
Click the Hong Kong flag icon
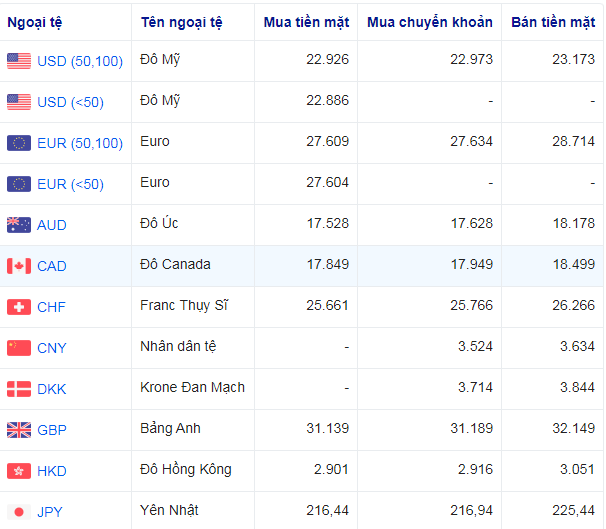coord(19,471)
